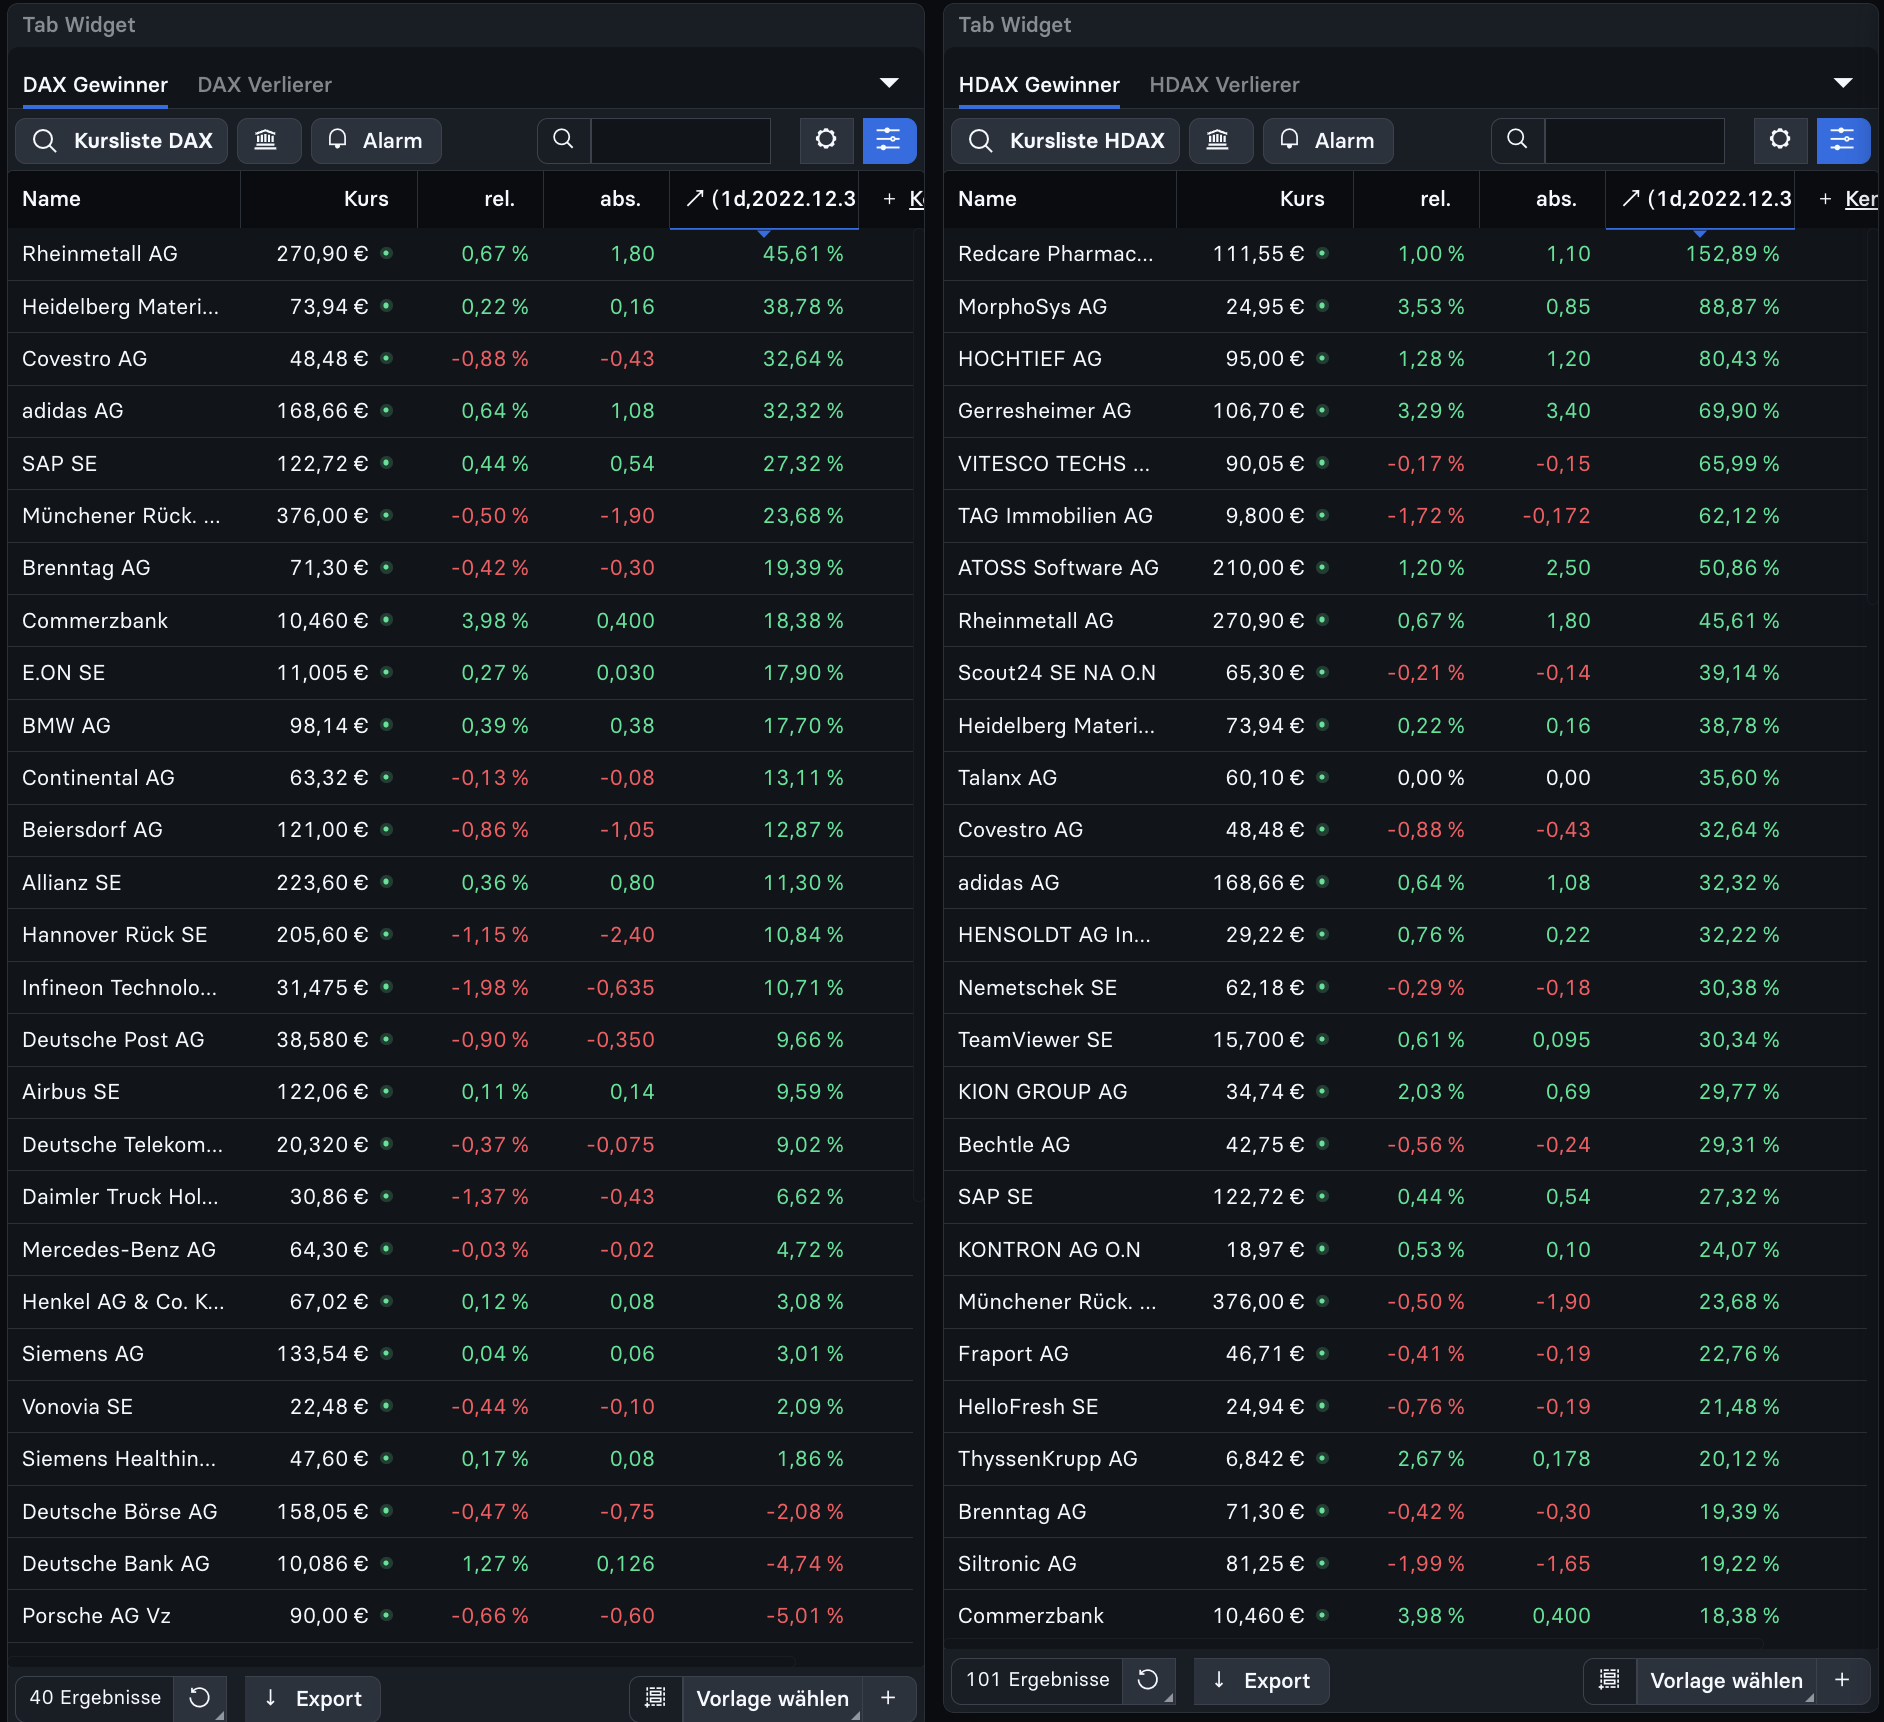The width and height of the screenshot is (1884, 1722).
Task: Open Kursliste DAX search button
Action: 121,141
